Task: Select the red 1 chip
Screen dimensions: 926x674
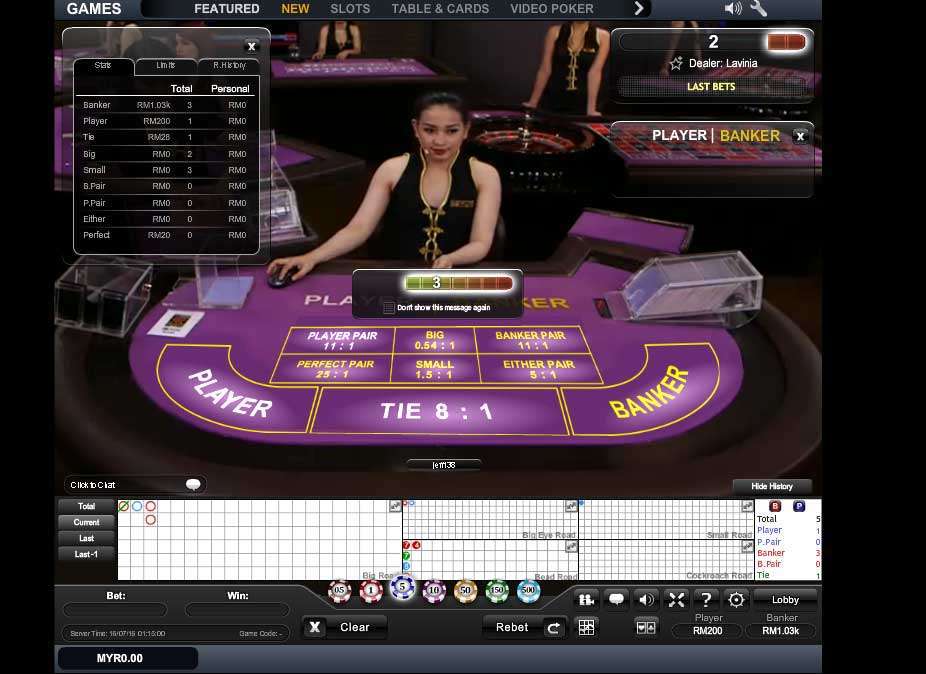Action: pos(371,590)
